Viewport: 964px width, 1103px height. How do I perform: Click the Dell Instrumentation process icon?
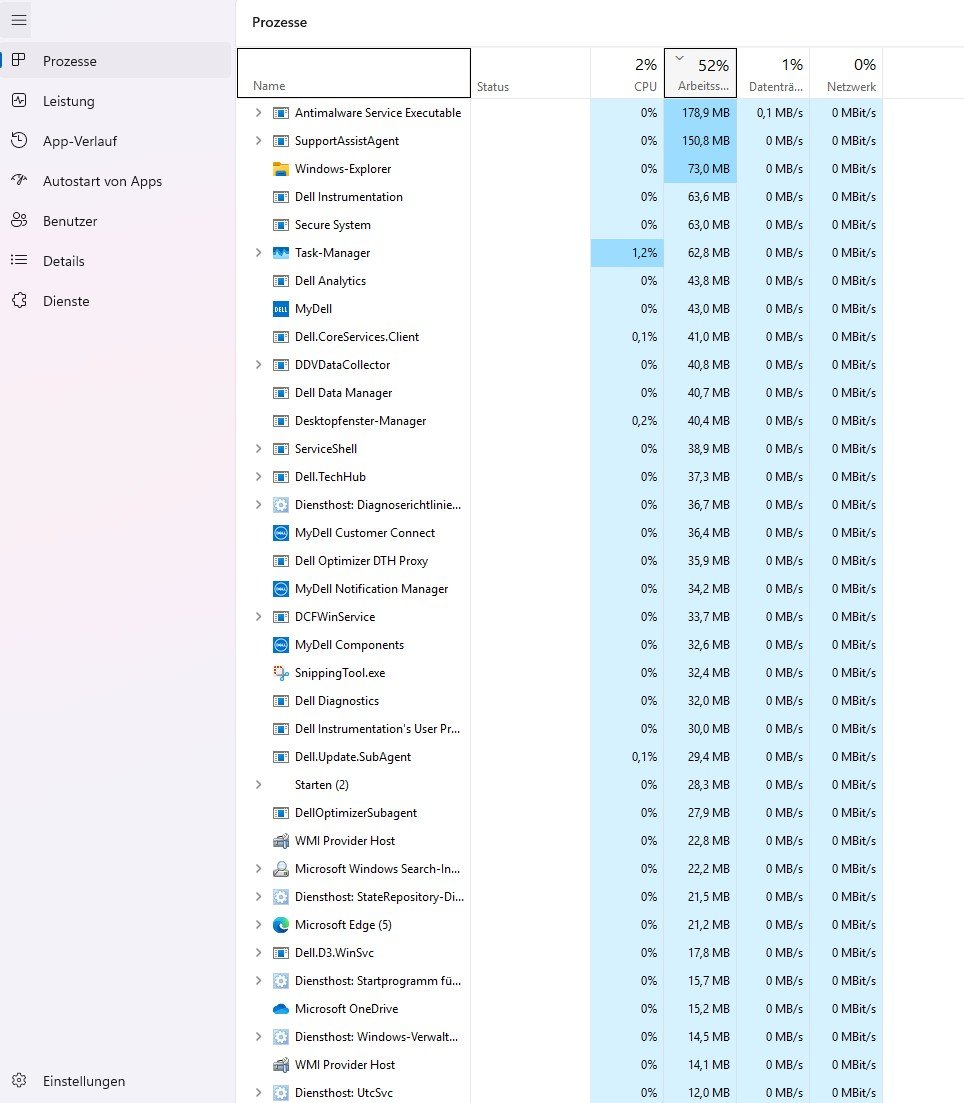281,197
